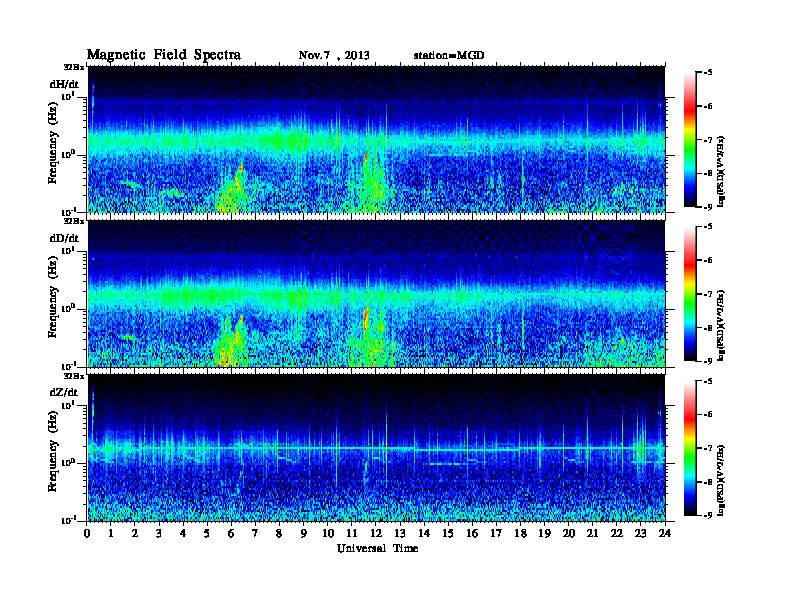Click hour 2 tick label on time axis
Viewport: 792px width, 612px height.
click(135, 534)
